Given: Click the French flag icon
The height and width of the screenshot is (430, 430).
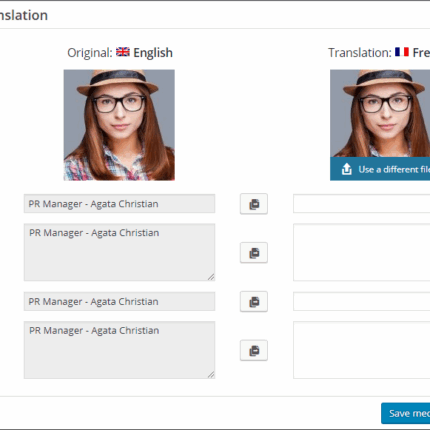Looking at the screenshot, I should pos(402,52).
